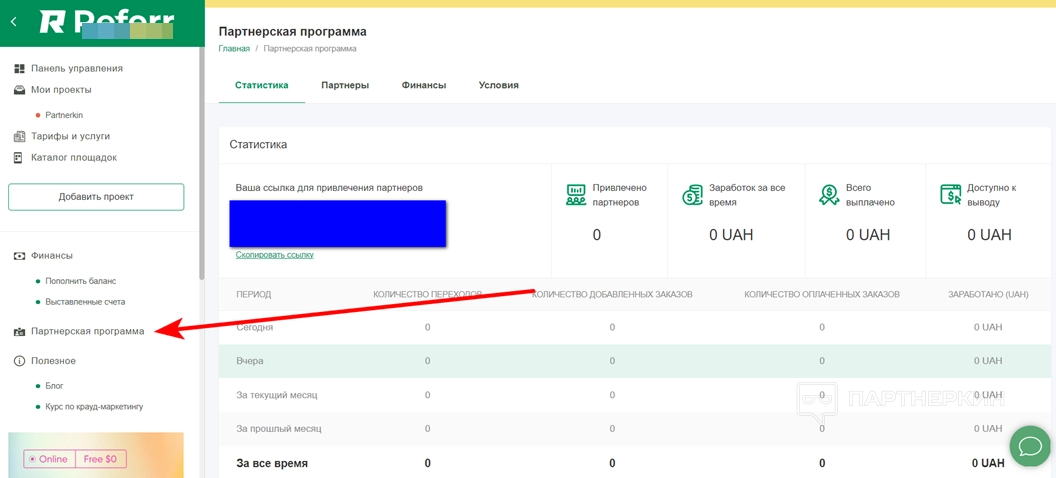Open Полезное section in sidebar
This screenshot has width=1056, height=478.
53,361
